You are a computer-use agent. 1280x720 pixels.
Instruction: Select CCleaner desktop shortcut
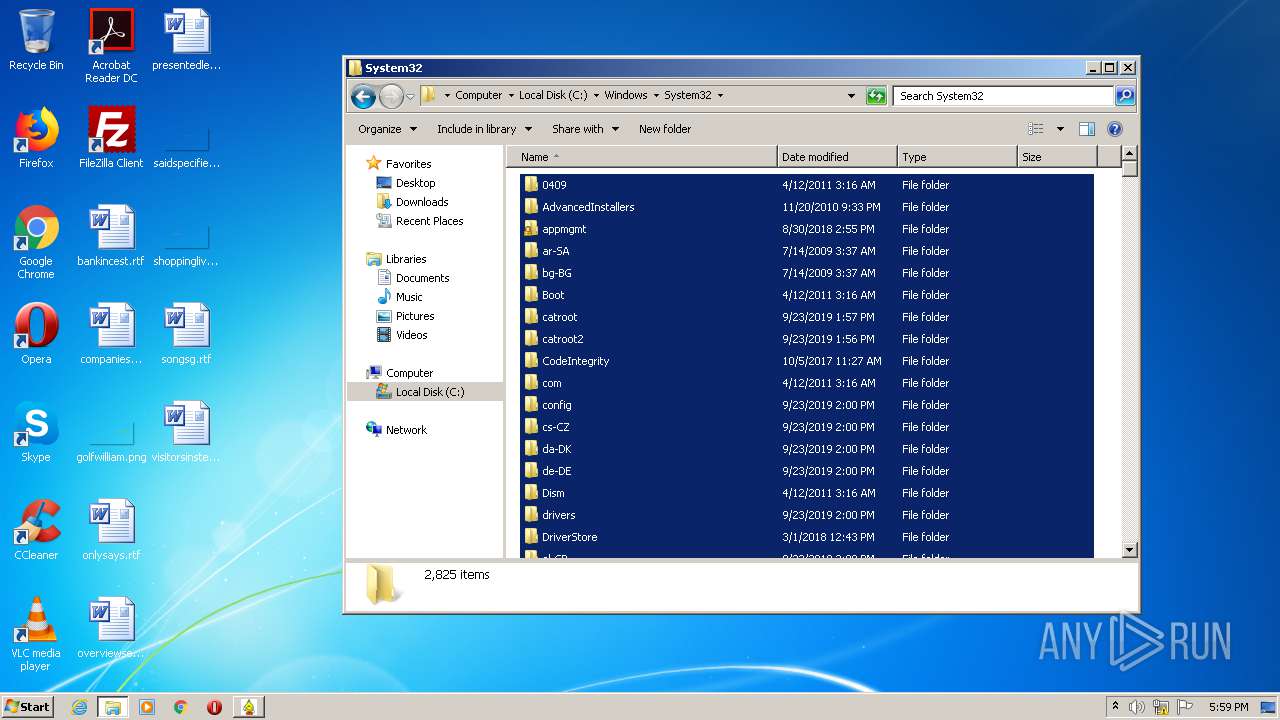tap(36, 530)
